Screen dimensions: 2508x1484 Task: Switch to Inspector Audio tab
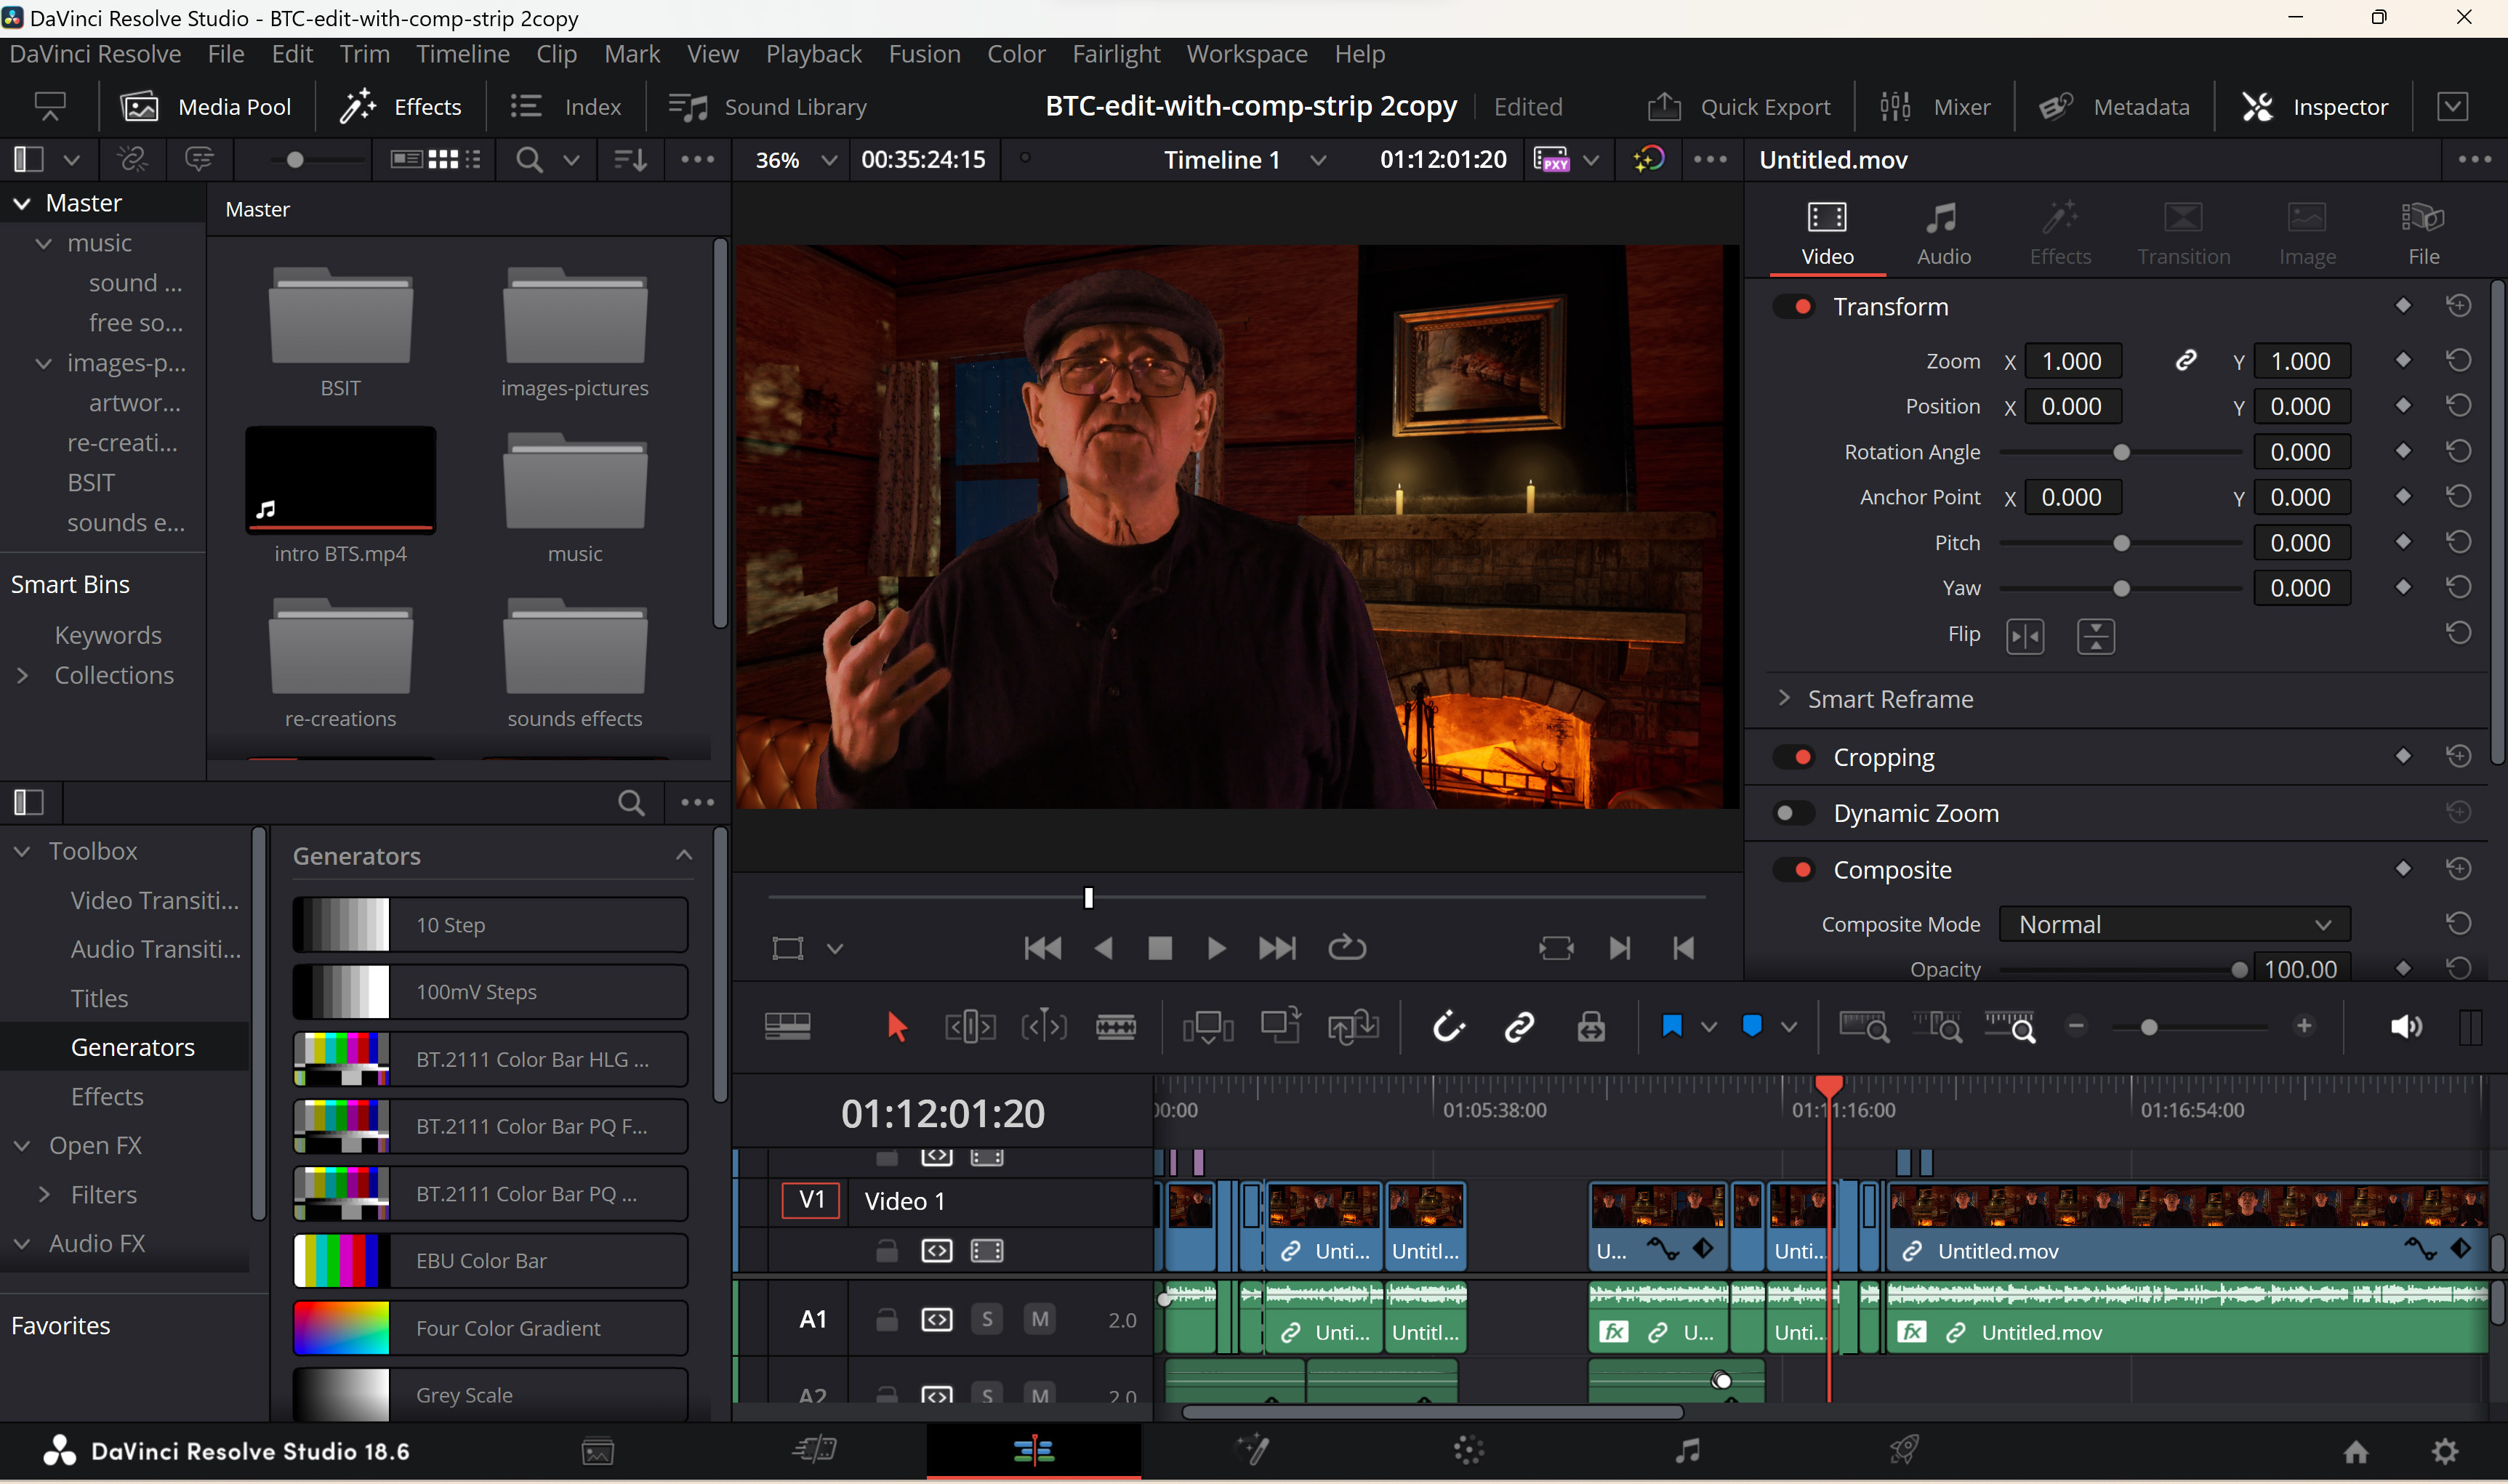click(1943, 235)
